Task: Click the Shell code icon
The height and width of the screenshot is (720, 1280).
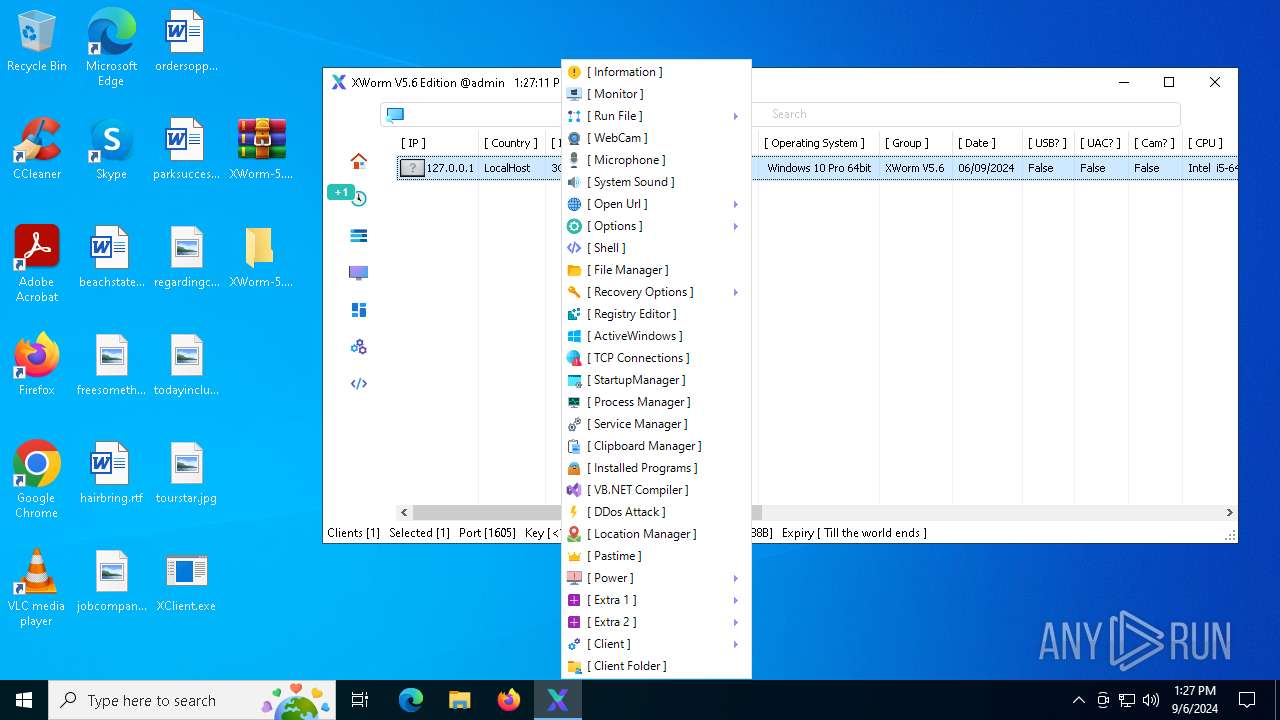Action: coord(574,248)
